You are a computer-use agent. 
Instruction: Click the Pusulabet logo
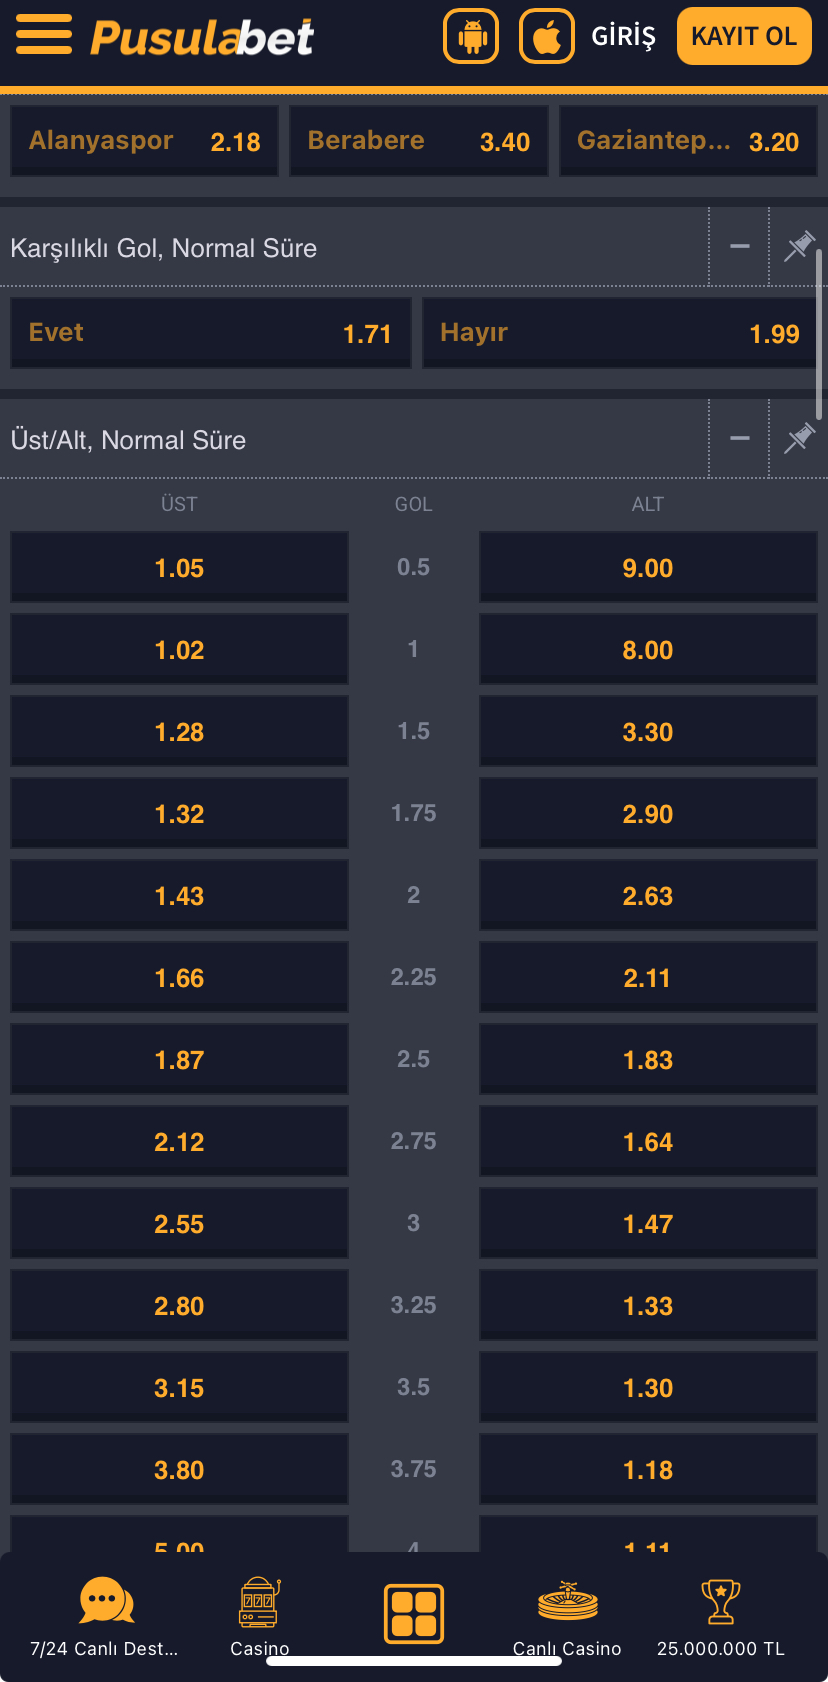[202, 38]
